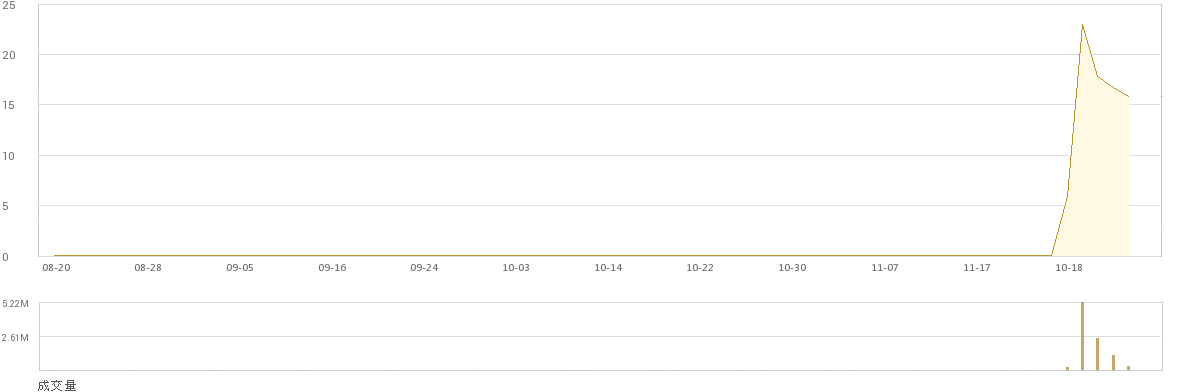Click the 2.61M volume axis label

pyautogui.click(x=15, y=338)
